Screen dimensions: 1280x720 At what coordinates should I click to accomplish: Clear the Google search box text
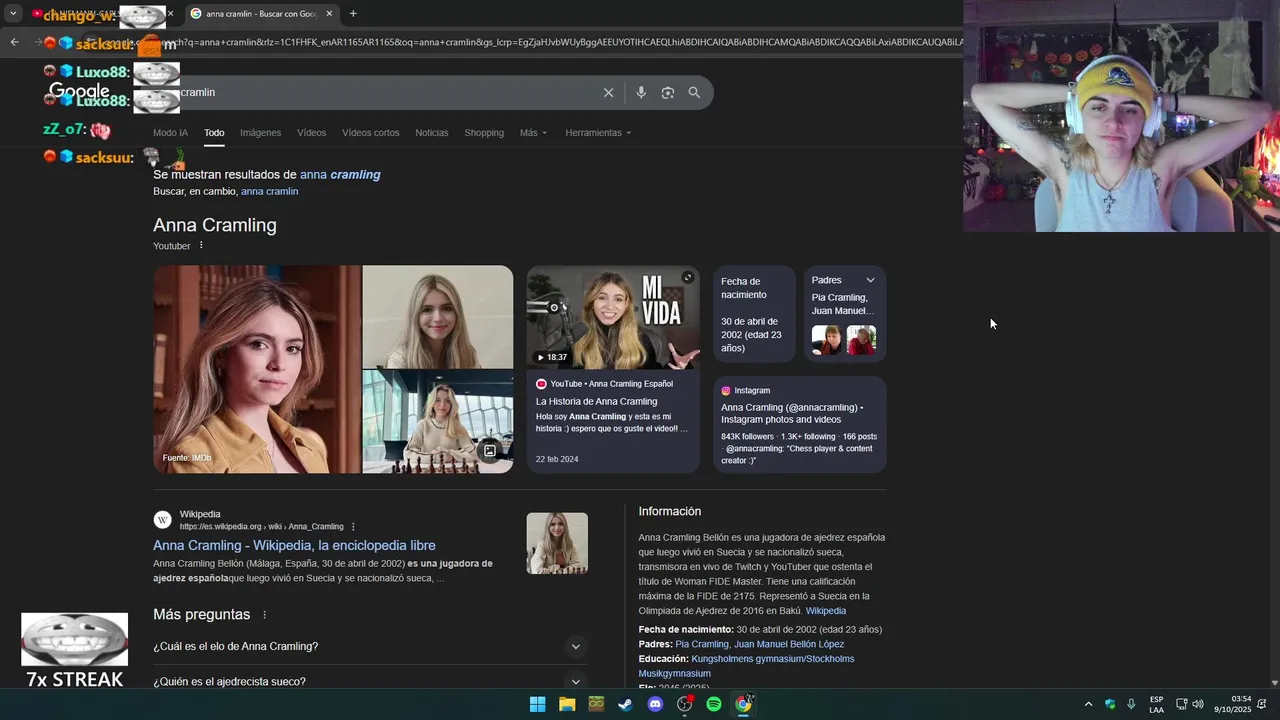pyautogui.click(x=608, y=93)
